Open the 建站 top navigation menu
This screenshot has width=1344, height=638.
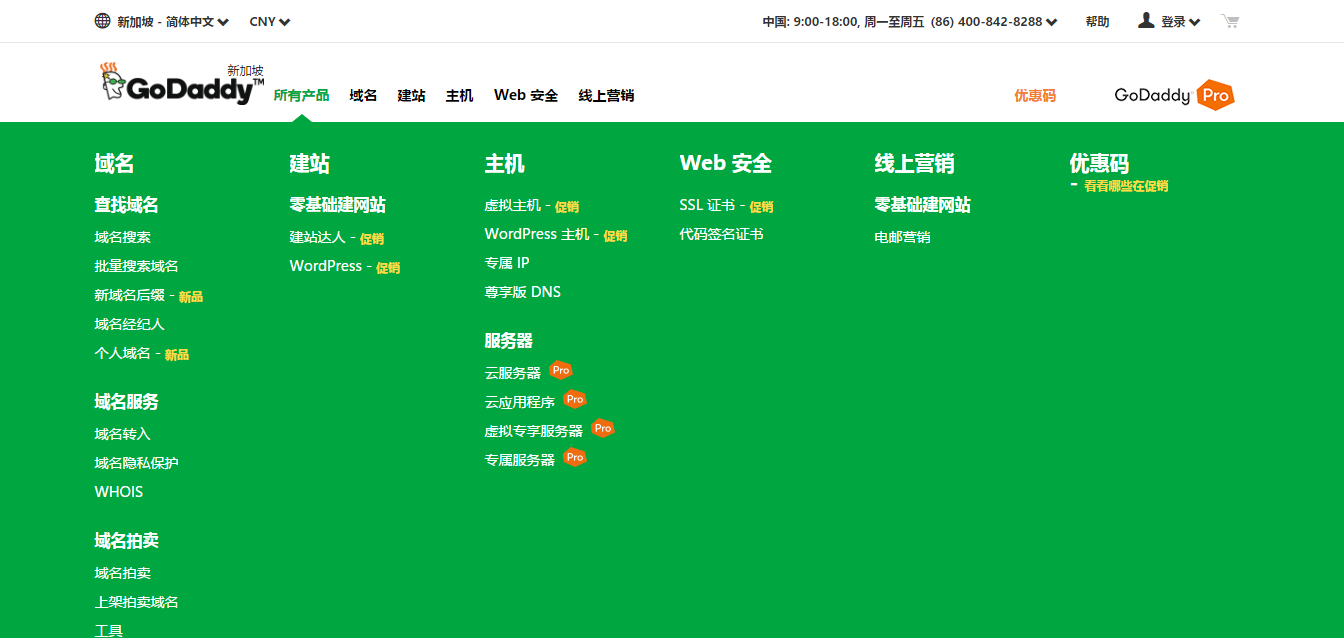tap(411, 96)
